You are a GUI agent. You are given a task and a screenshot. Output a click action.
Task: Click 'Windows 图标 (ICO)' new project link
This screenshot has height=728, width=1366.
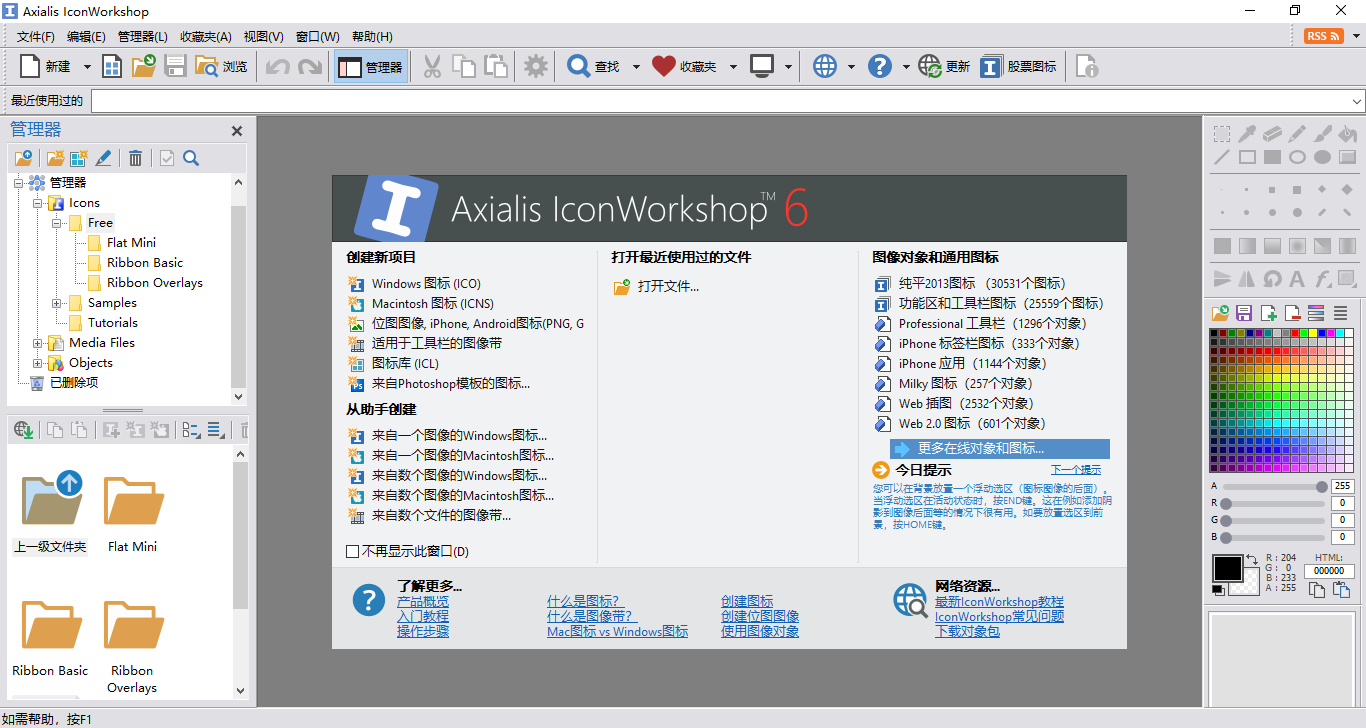(426, 284)
